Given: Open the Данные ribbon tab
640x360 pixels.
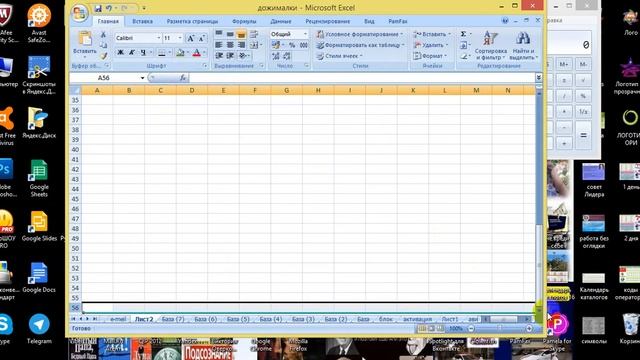Looking at the screenshot, I should pos(281,21).
